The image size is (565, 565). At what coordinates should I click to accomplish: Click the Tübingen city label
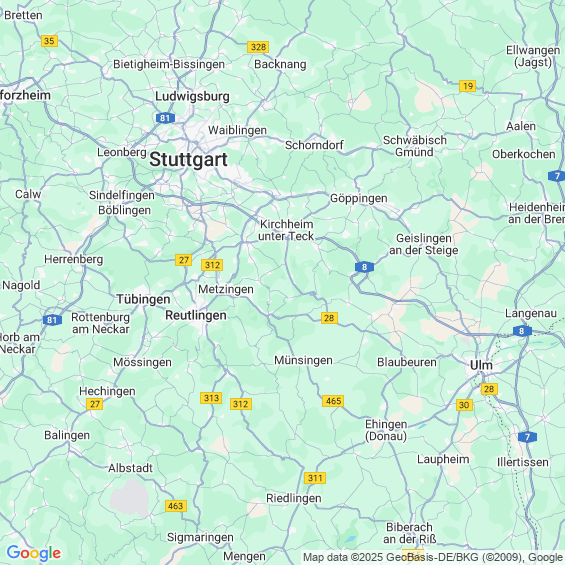coord(143,299)
